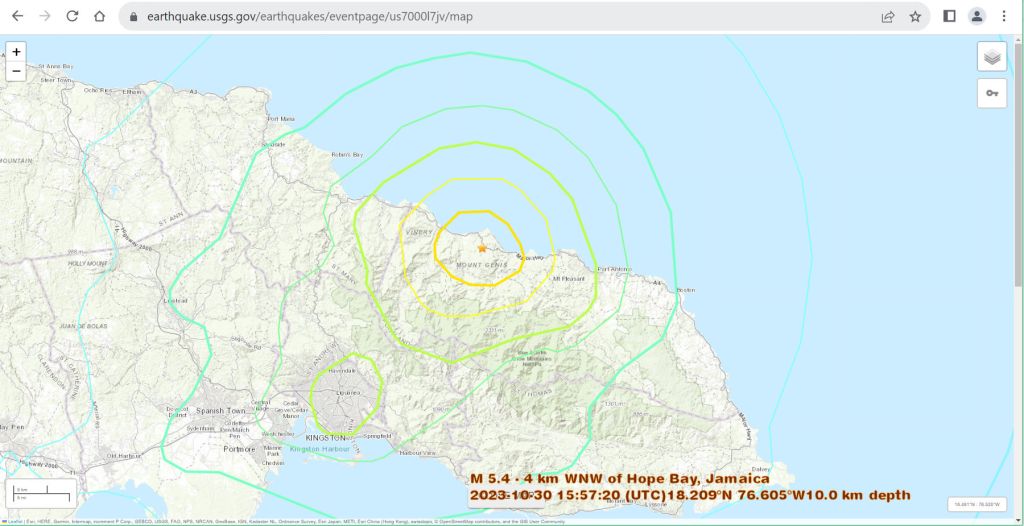1024x526 pixels.
Task: Show the map legend key
Action: [991, 93]
